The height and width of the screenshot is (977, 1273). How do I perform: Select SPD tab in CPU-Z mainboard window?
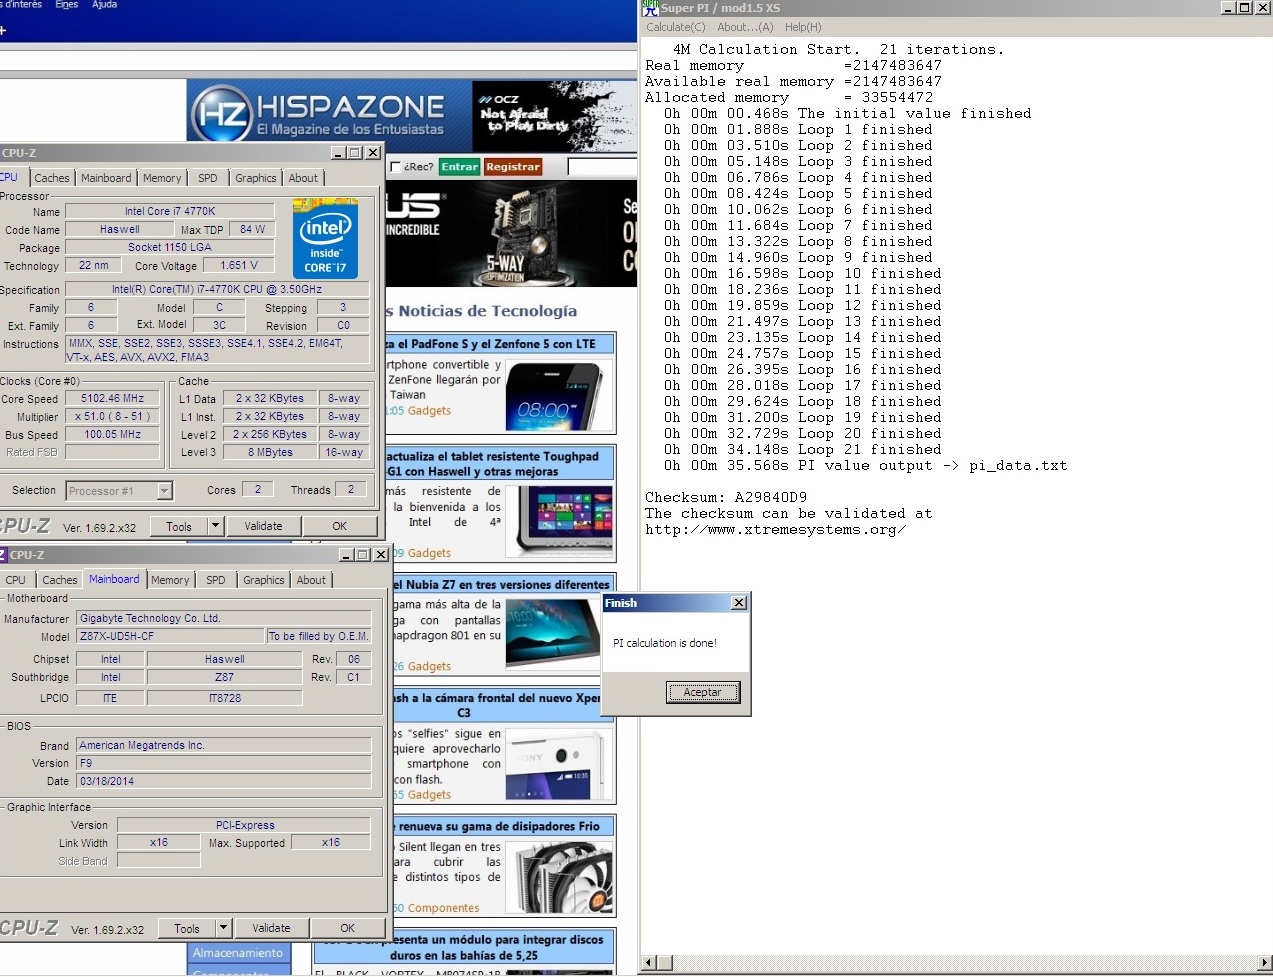point(215,580)
